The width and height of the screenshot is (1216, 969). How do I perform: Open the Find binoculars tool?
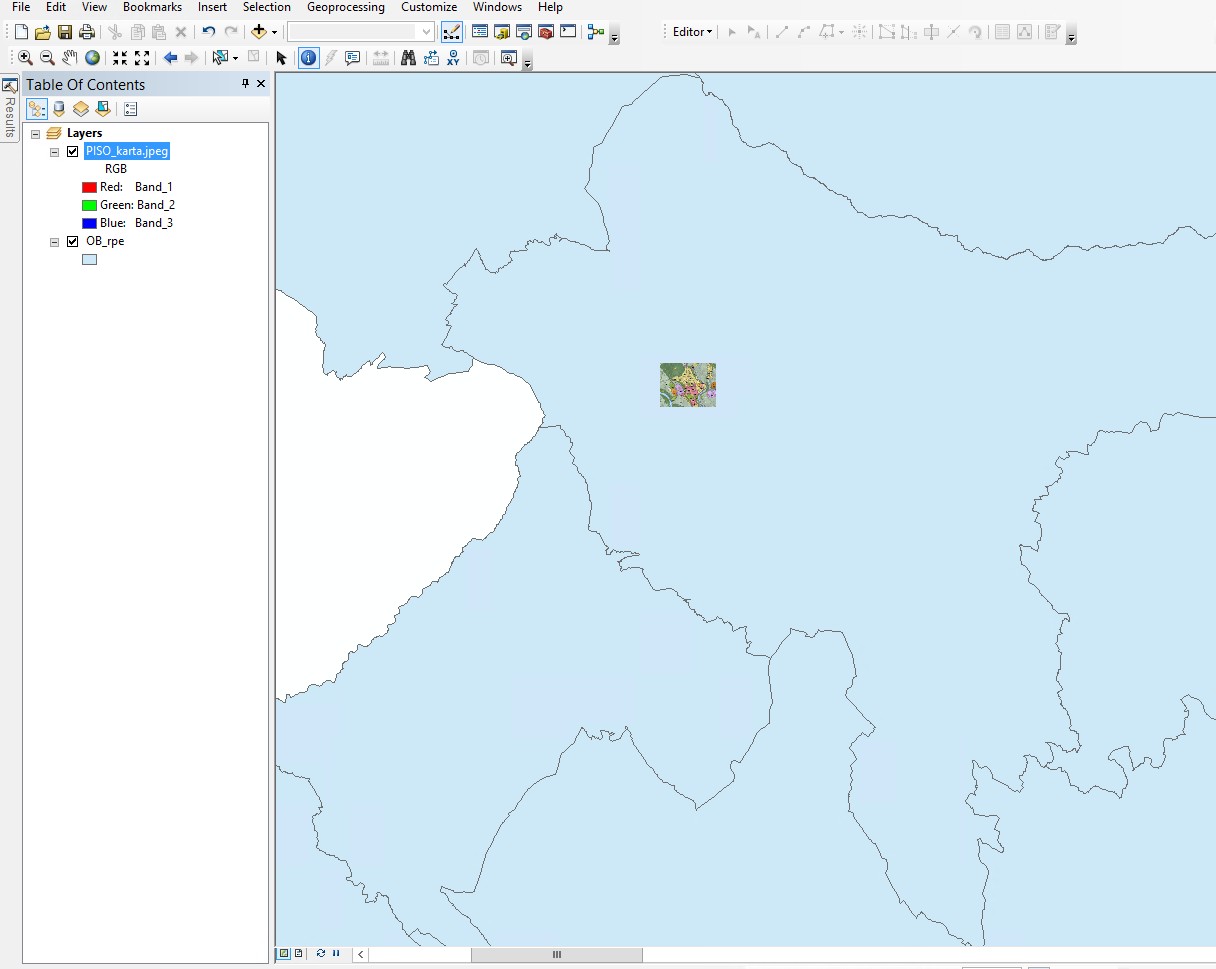(408, 58)
